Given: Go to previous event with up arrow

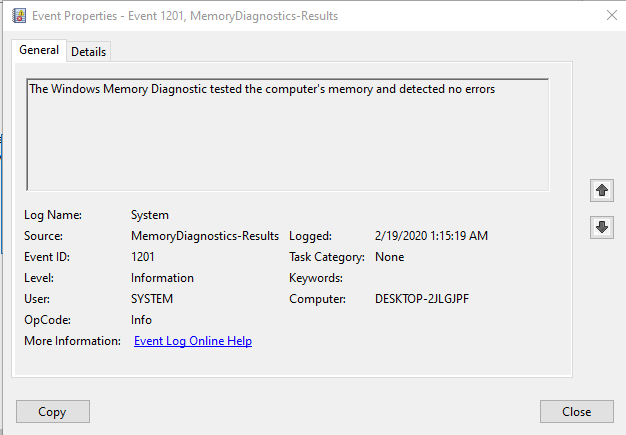Looking at the screenshot, I should tap(602, 190).
